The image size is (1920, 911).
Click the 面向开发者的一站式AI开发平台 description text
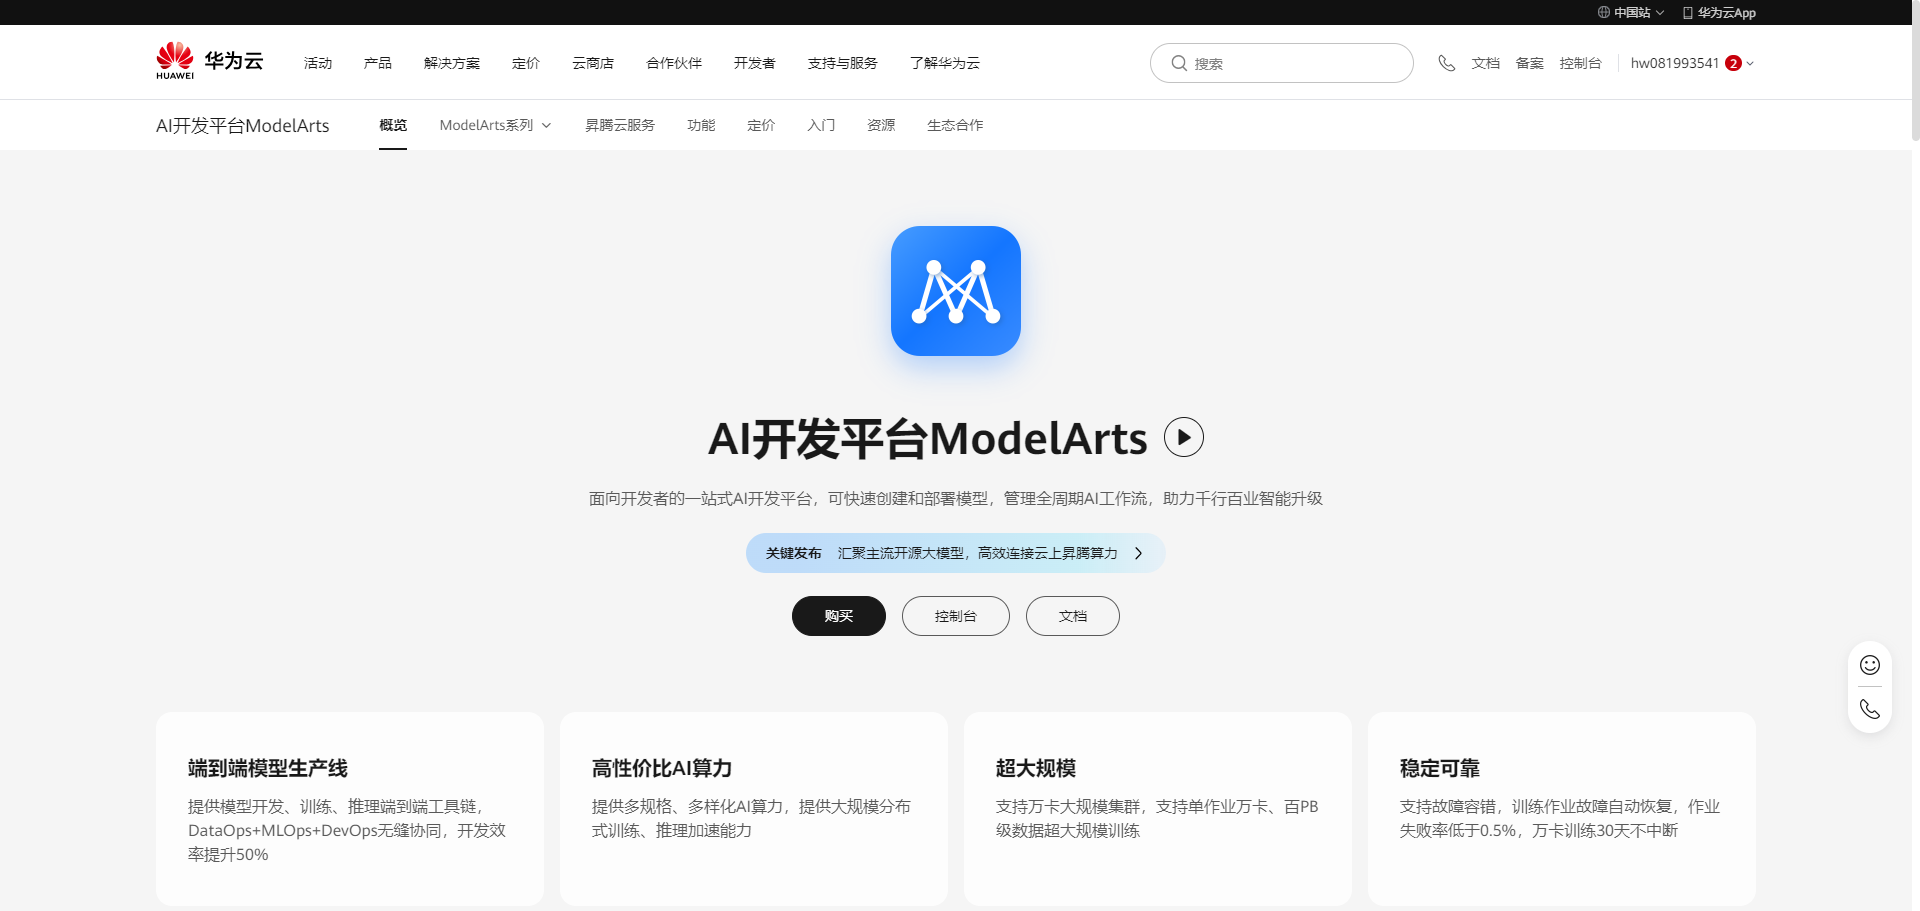(x=956, y=498)
